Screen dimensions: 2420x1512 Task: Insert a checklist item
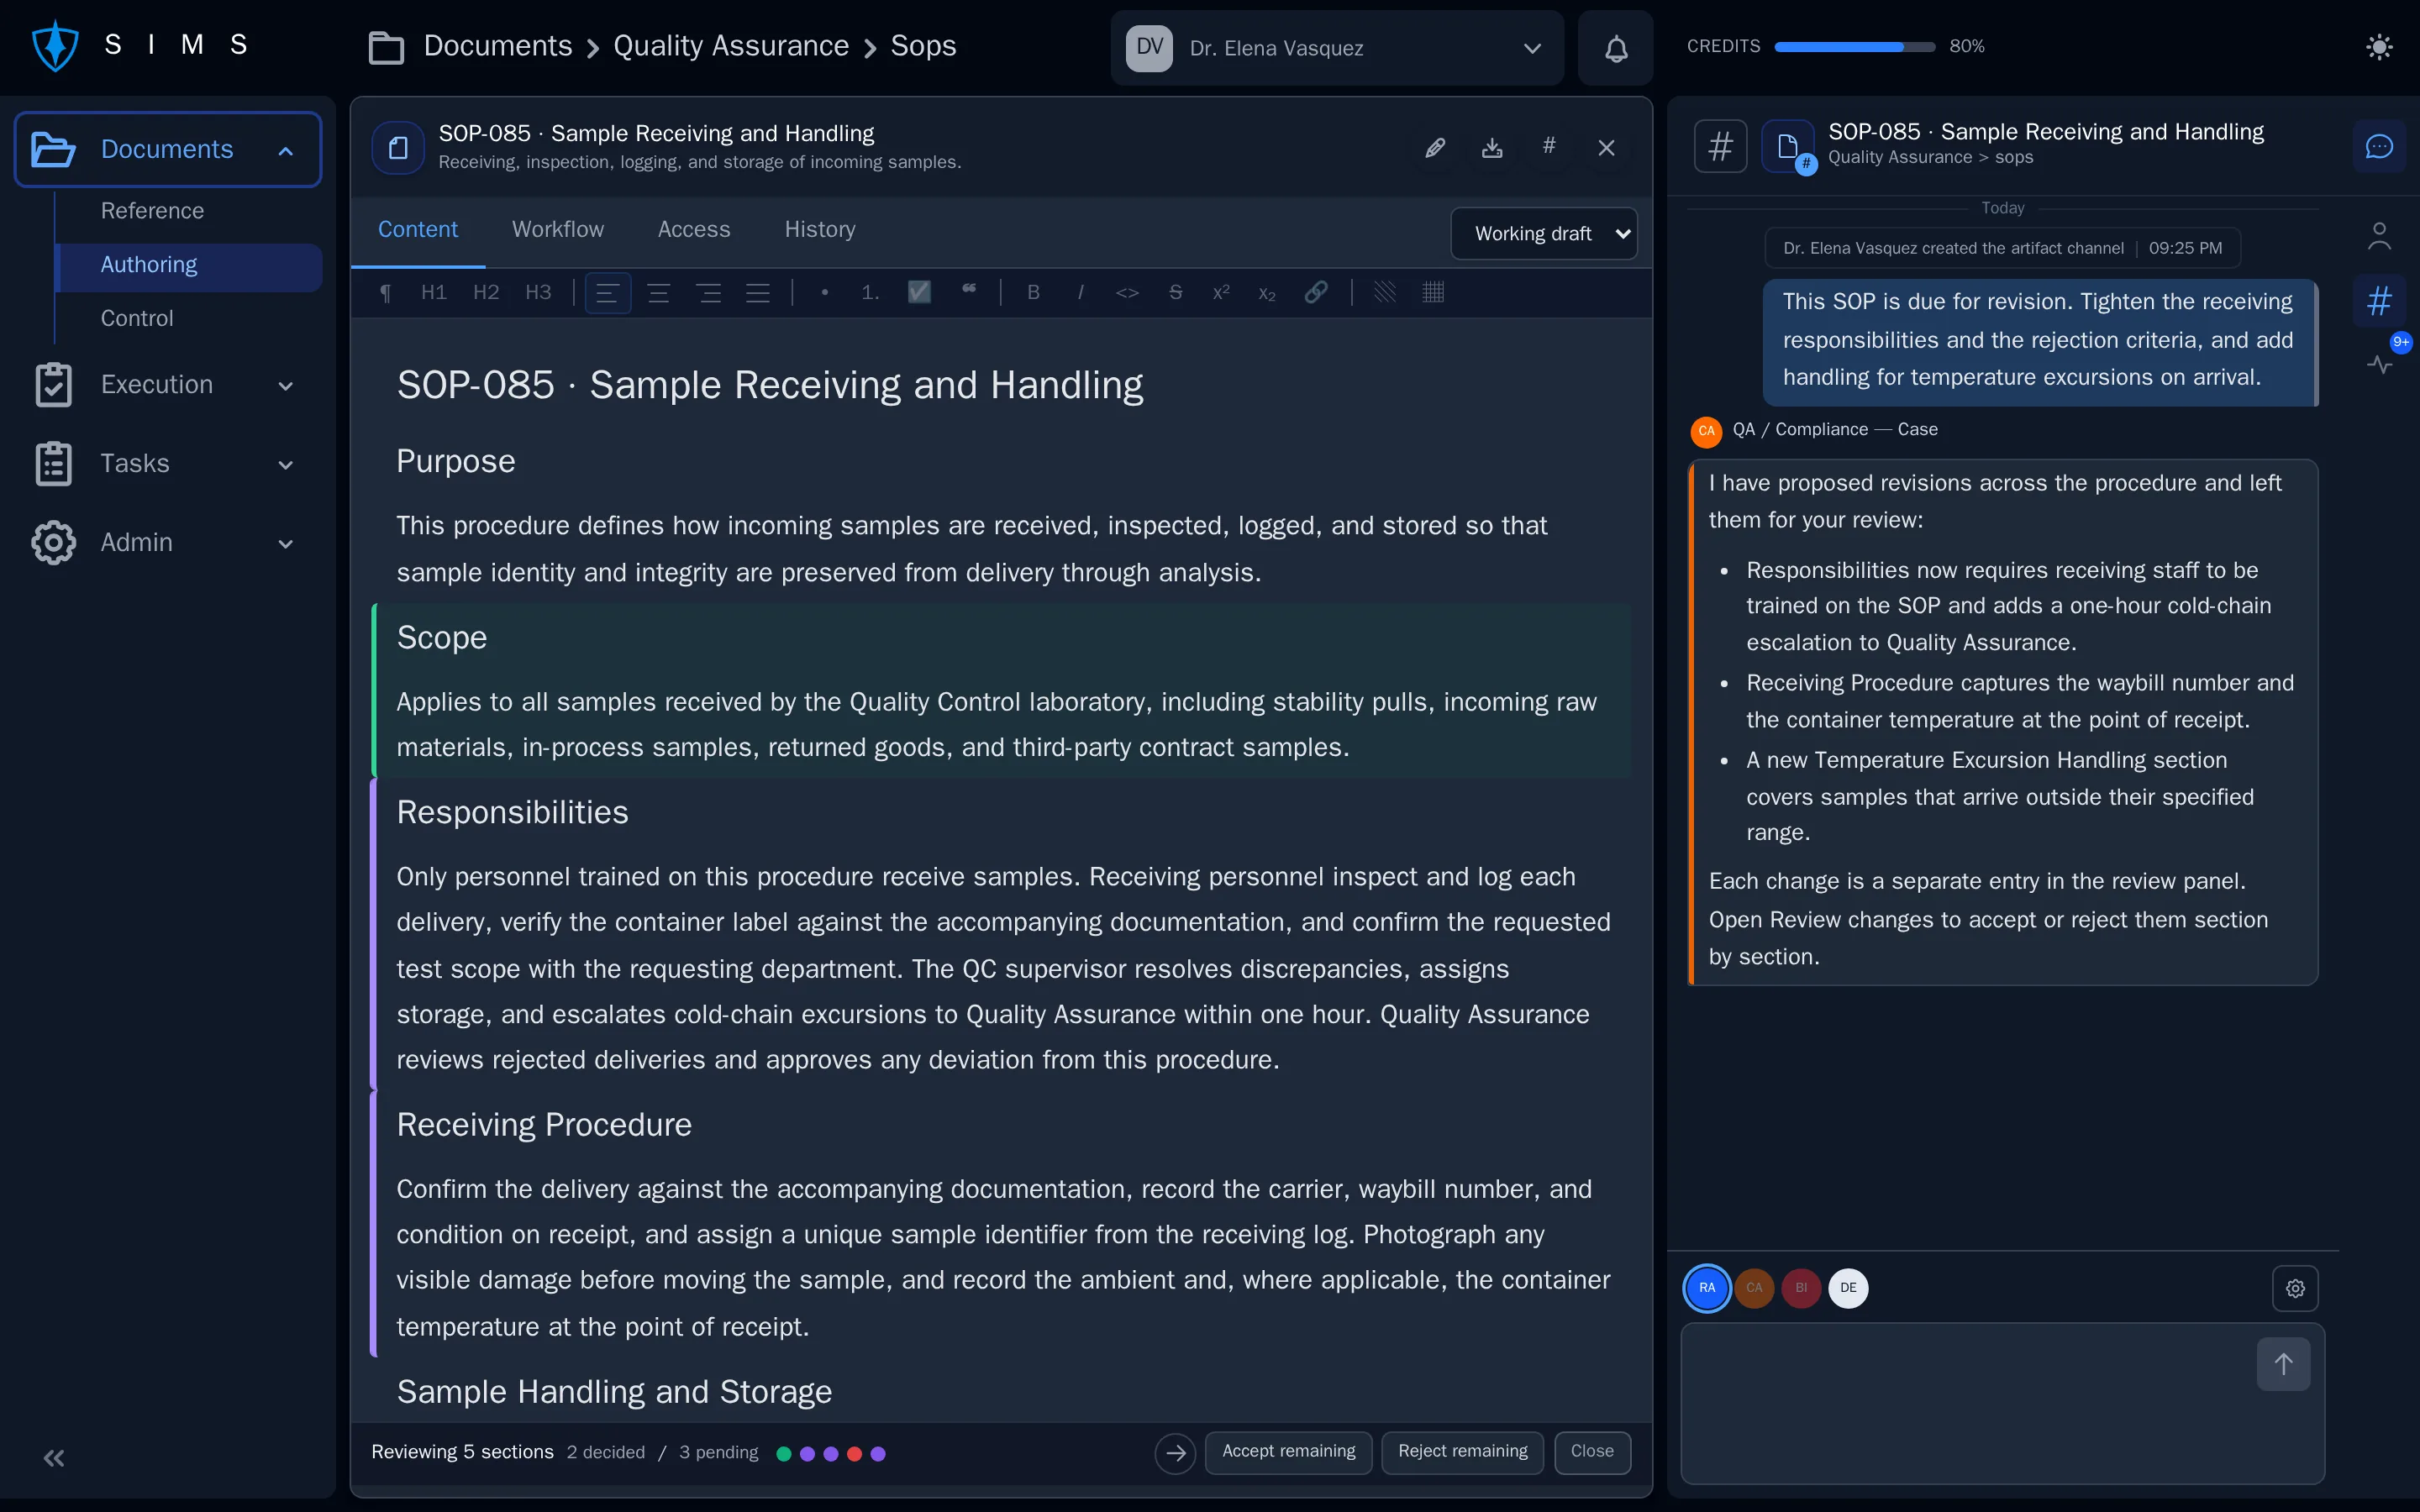point(919,292)
